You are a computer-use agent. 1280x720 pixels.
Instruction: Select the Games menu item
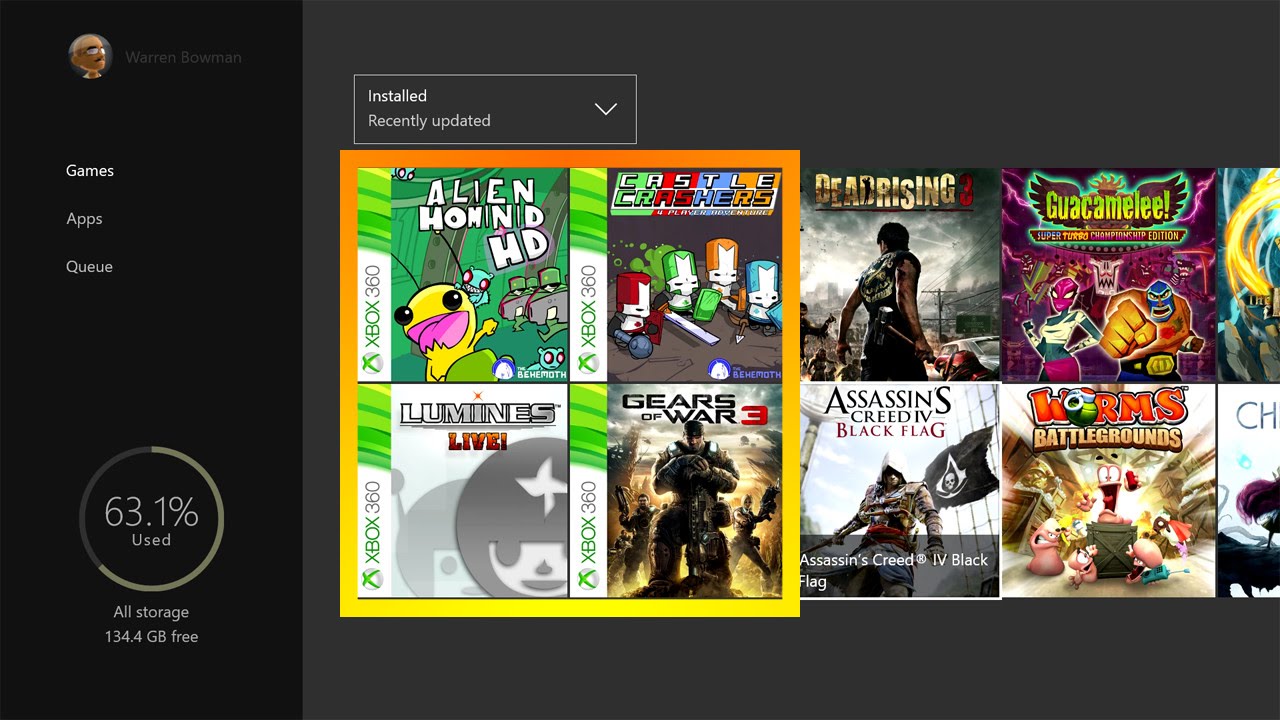click(x=90, y=171)
